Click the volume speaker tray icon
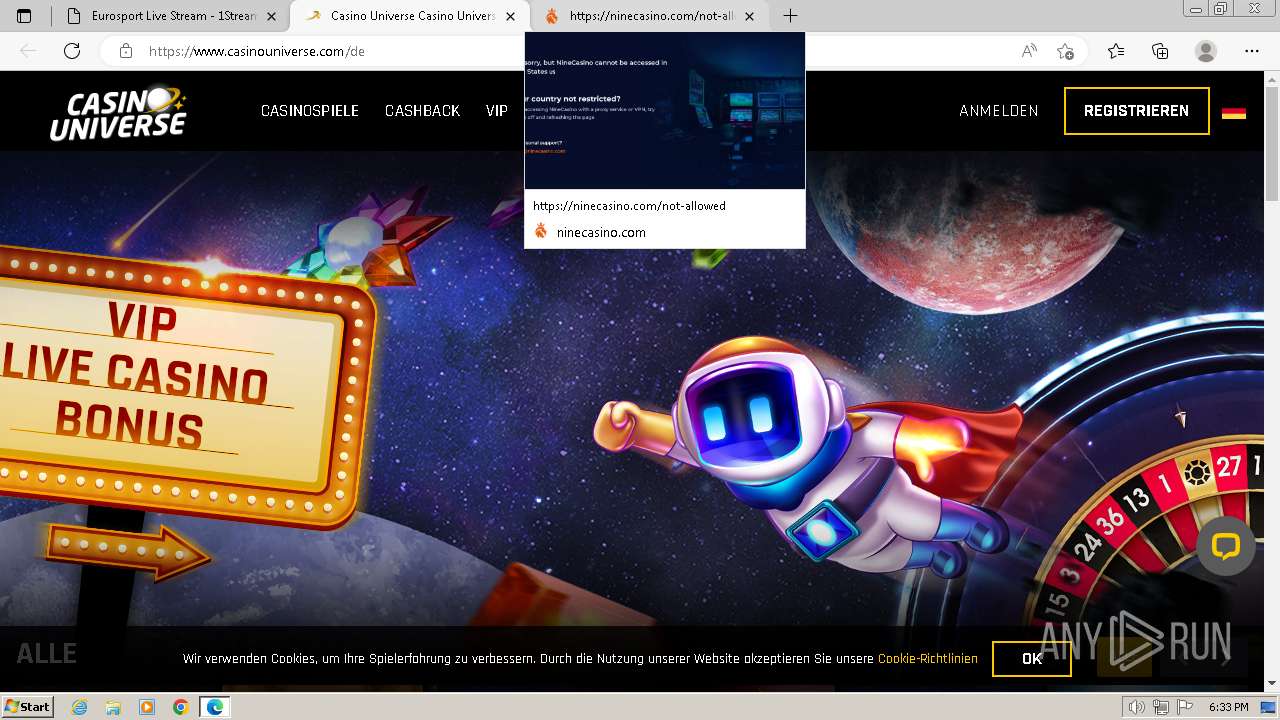 click(1137, 707)
